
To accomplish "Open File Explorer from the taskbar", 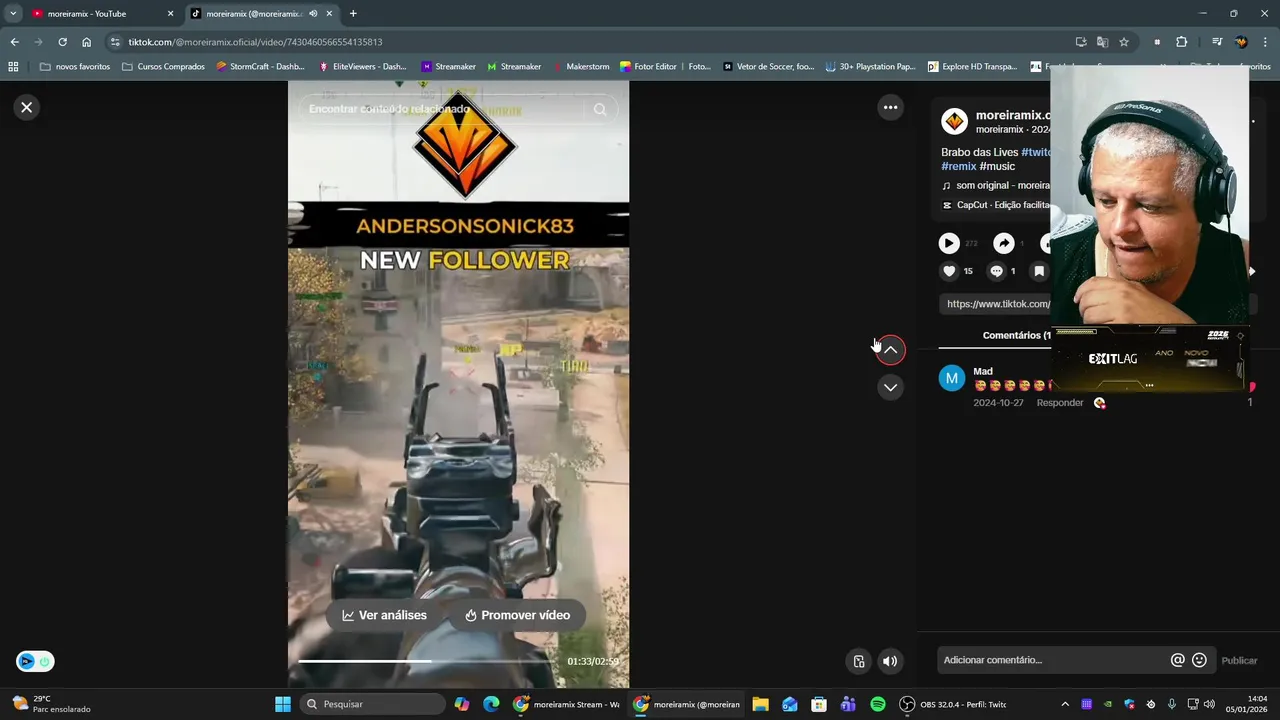I will (760, 704).
